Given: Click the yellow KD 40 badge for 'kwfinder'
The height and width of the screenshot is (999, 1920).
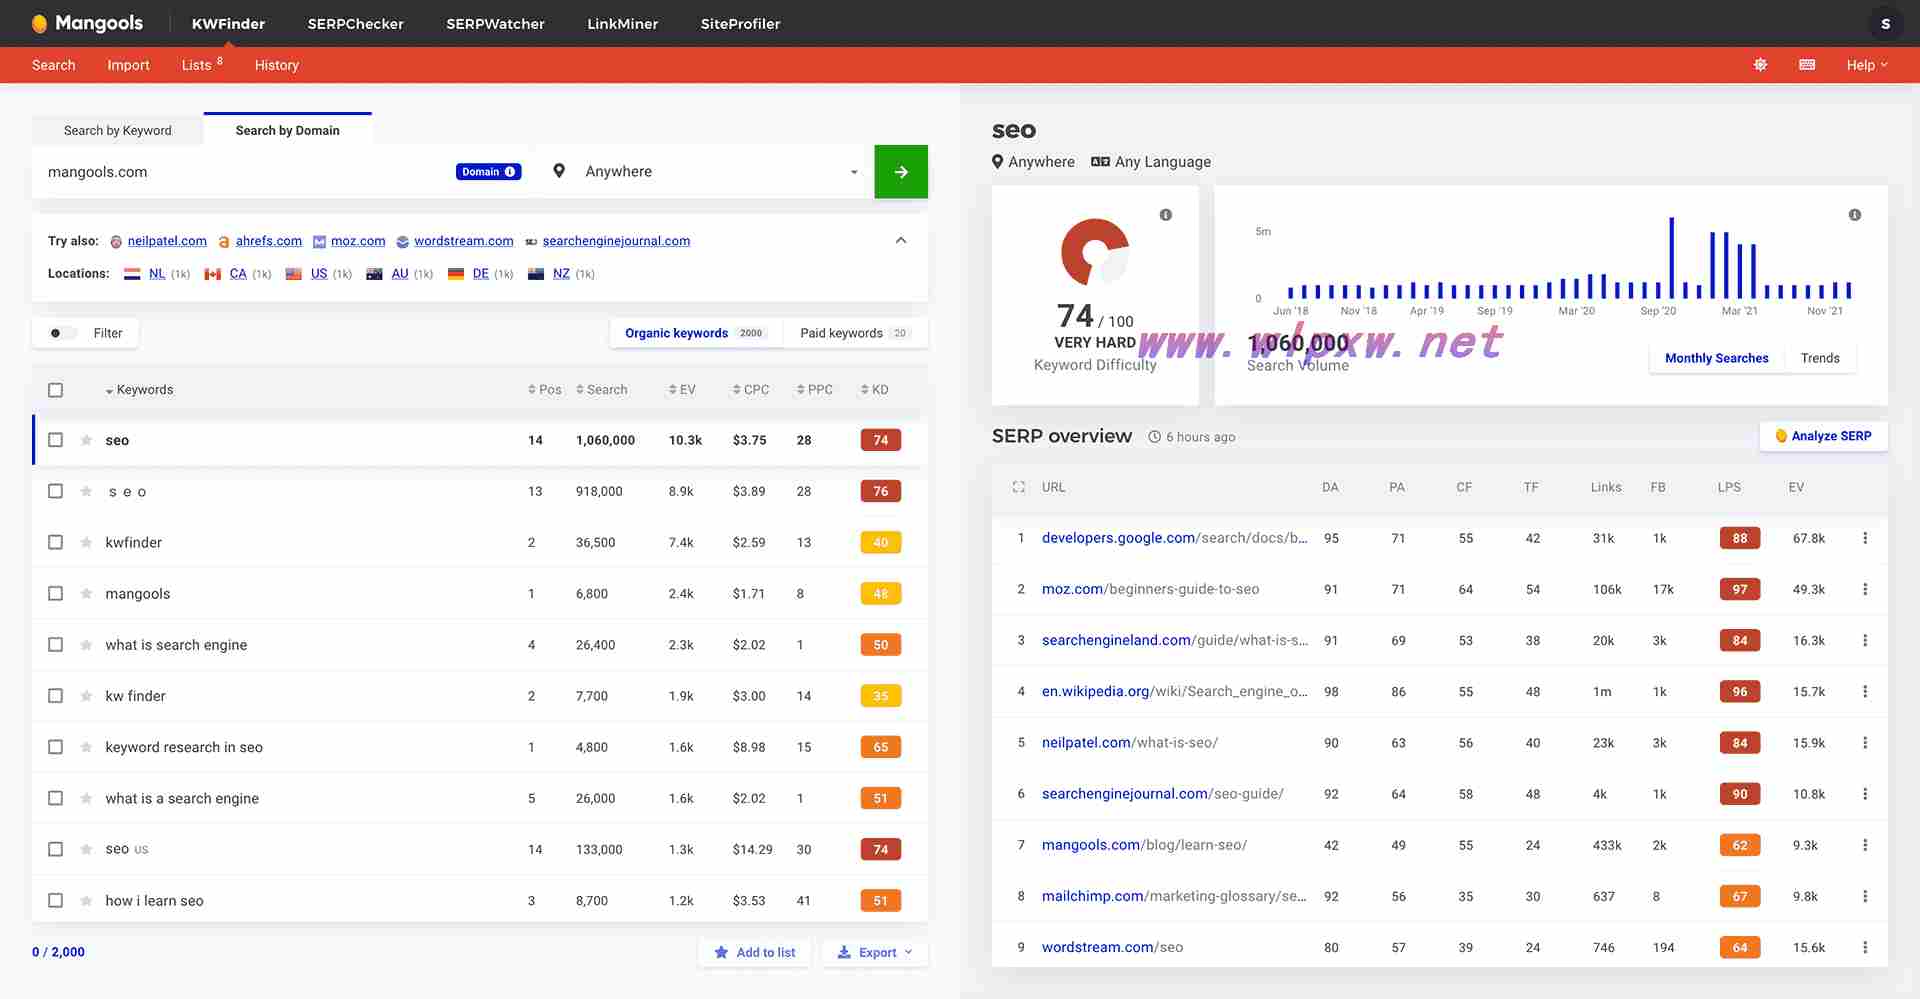Looking at the screenshot, I should (x=880, y=542).
